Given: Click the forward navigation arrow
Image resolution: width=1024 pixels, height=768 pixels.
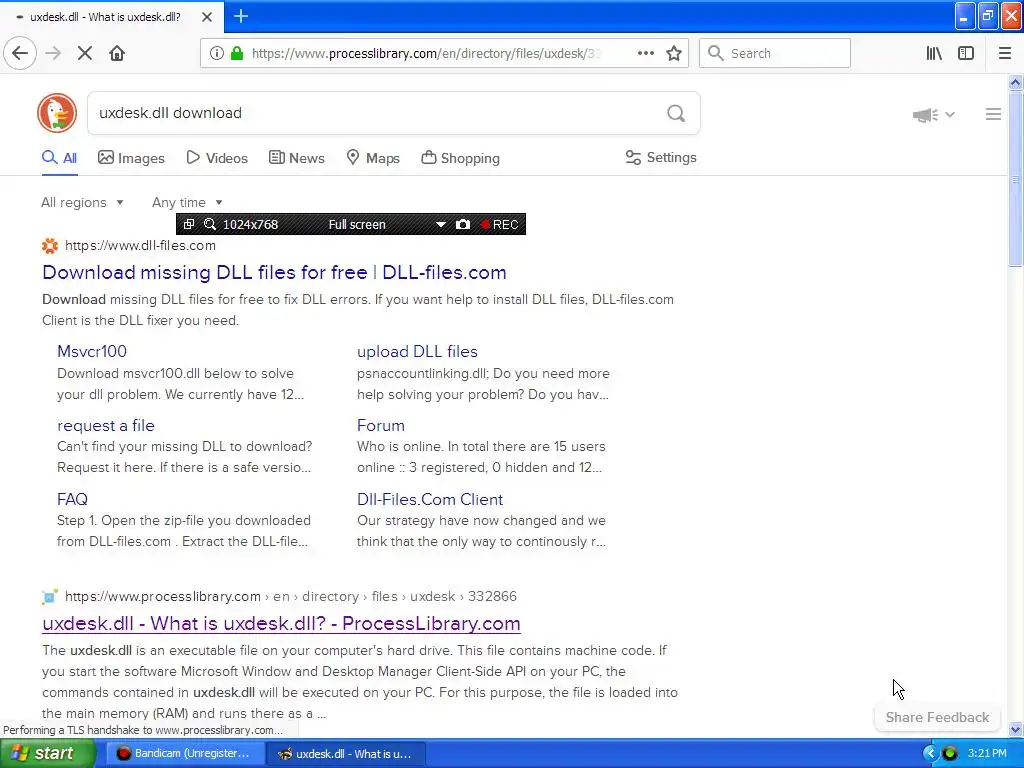Looking at the screenshot, I should point(53,53).
